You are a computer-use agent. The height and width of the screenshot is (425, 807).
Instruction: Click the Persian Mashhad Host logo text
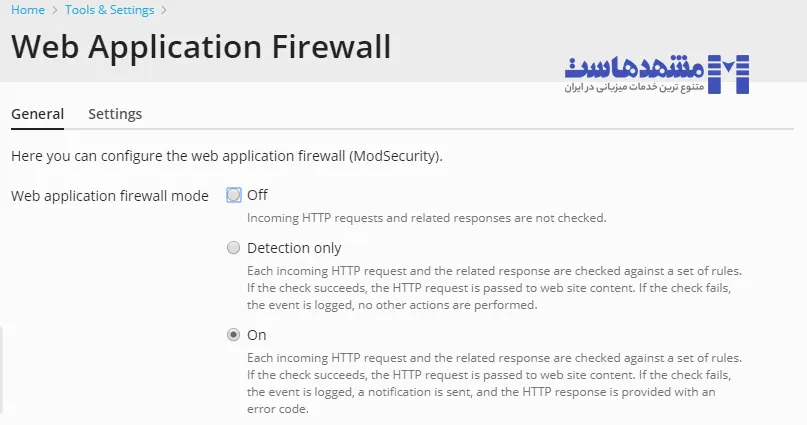(632, 67)
